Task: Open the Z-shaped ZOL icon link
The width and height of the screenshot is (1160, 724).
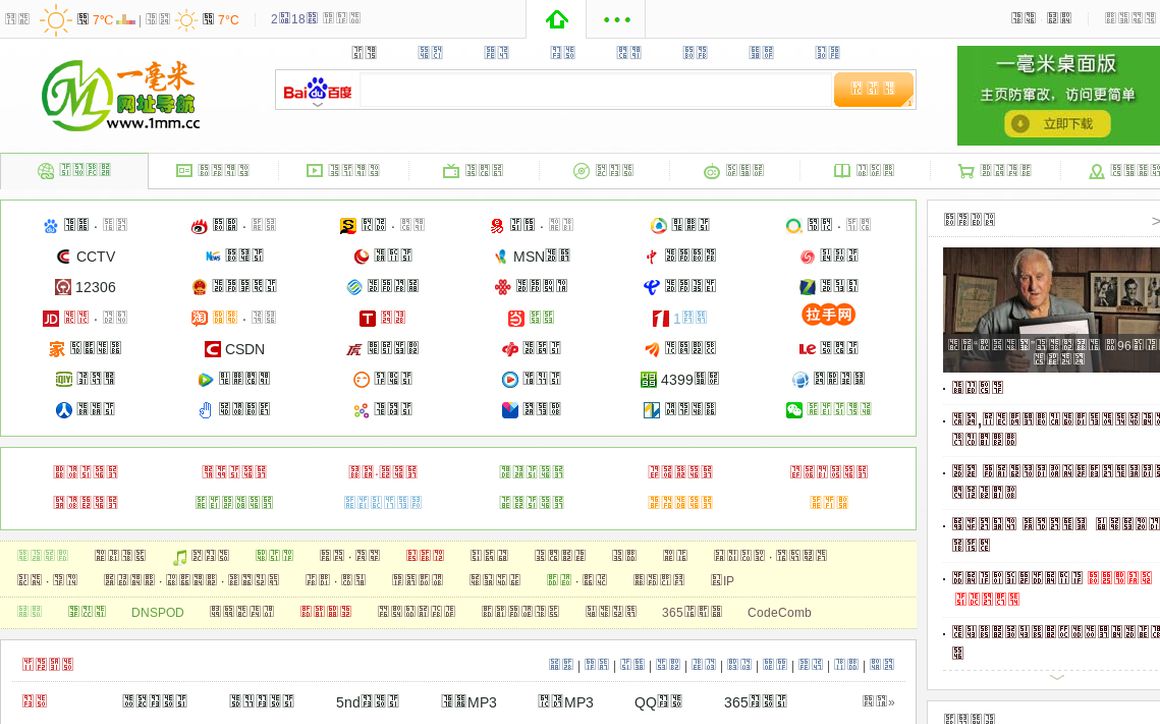Action: (x=808, y=287)
